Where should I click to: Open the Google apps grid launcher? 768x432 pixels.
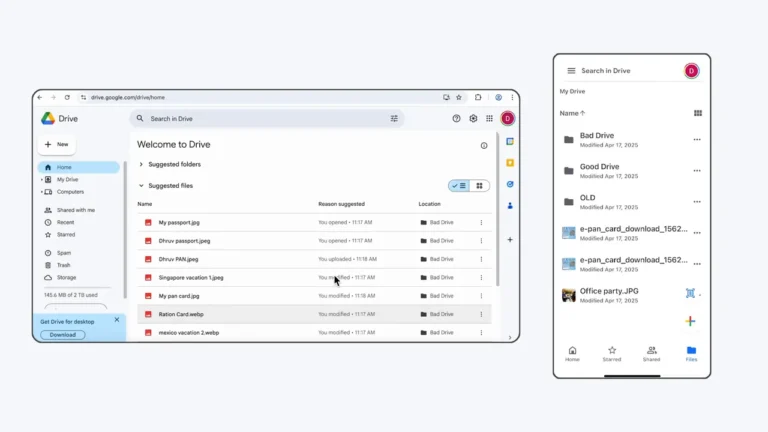click(489, 118)
